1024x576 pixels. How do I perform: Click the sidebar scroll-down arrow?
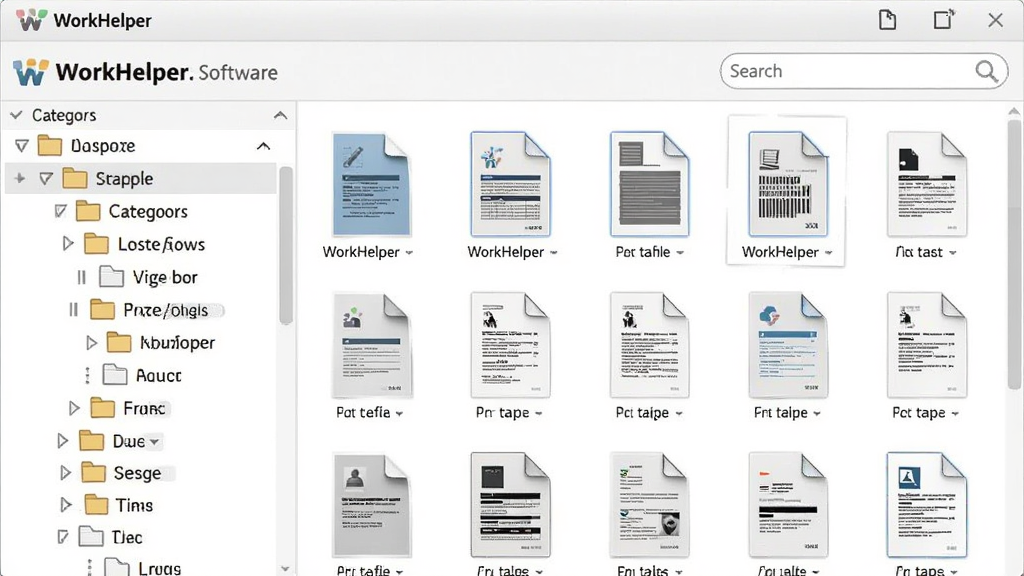point(285,569)
